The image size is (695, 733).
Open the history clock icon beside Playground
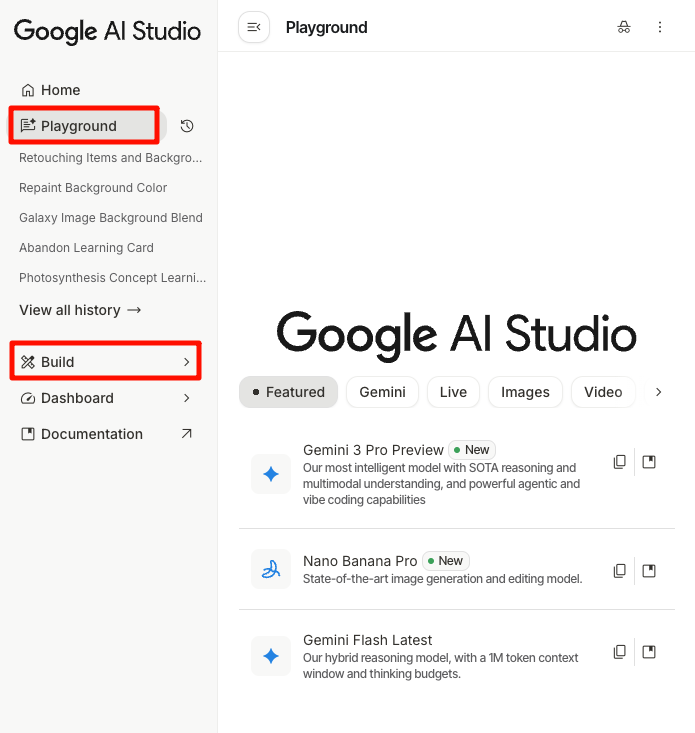tap(187, 126)
